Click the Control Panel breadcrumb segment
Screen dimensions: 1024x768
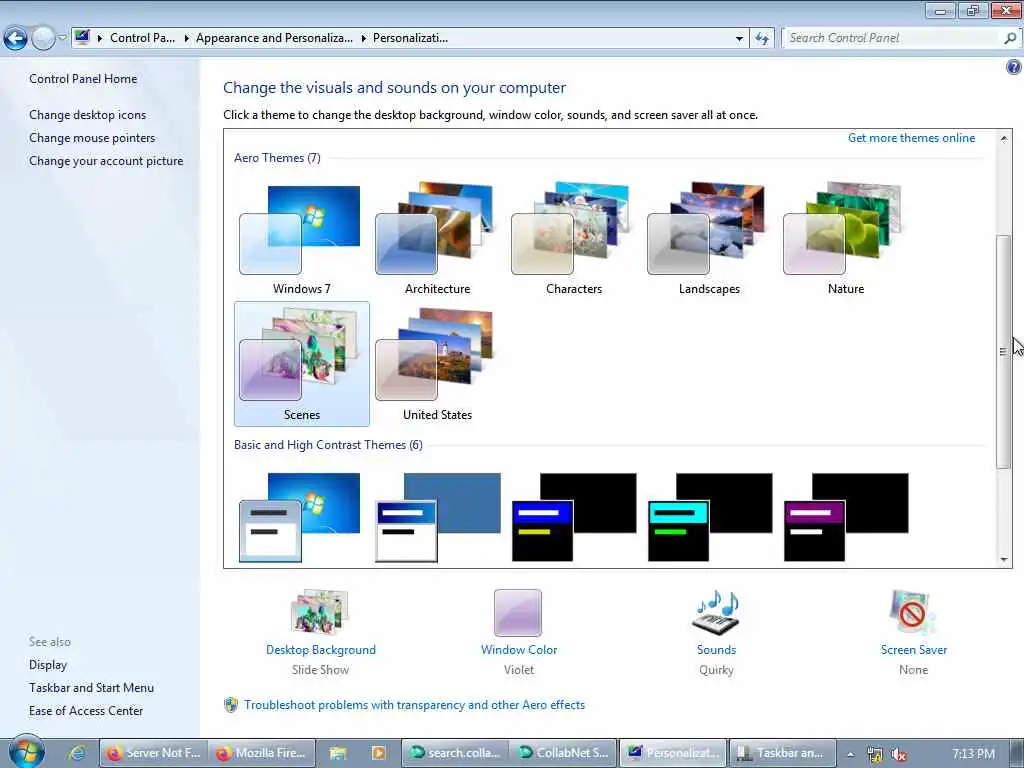click(142, 38)
